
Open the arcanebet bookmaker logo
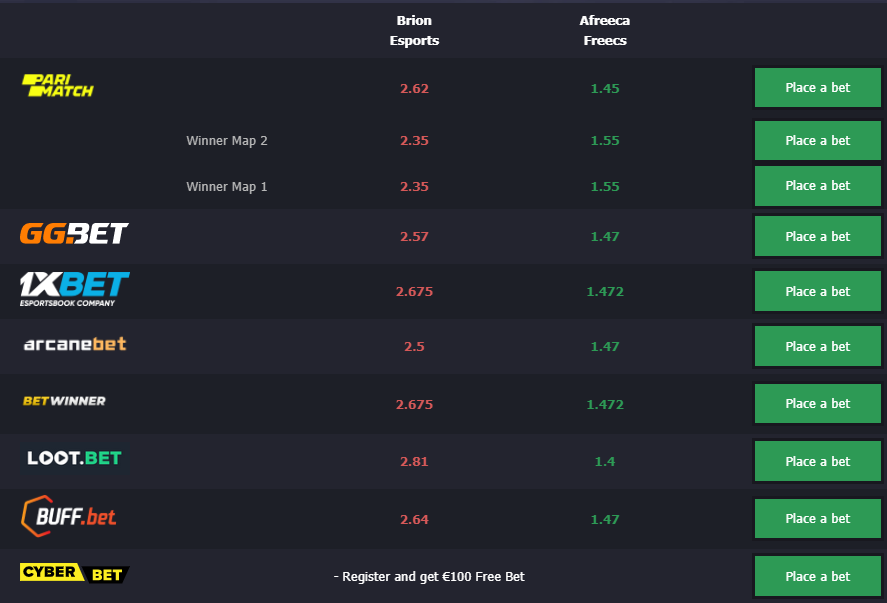pyautogui.click(x=75, y=344)
